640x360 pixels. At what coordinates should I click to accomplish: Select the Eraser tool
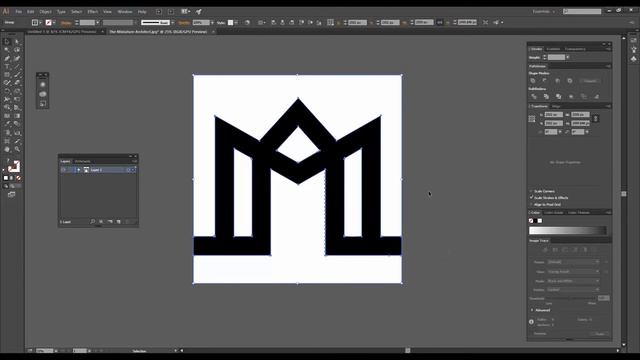coord(17,83)
